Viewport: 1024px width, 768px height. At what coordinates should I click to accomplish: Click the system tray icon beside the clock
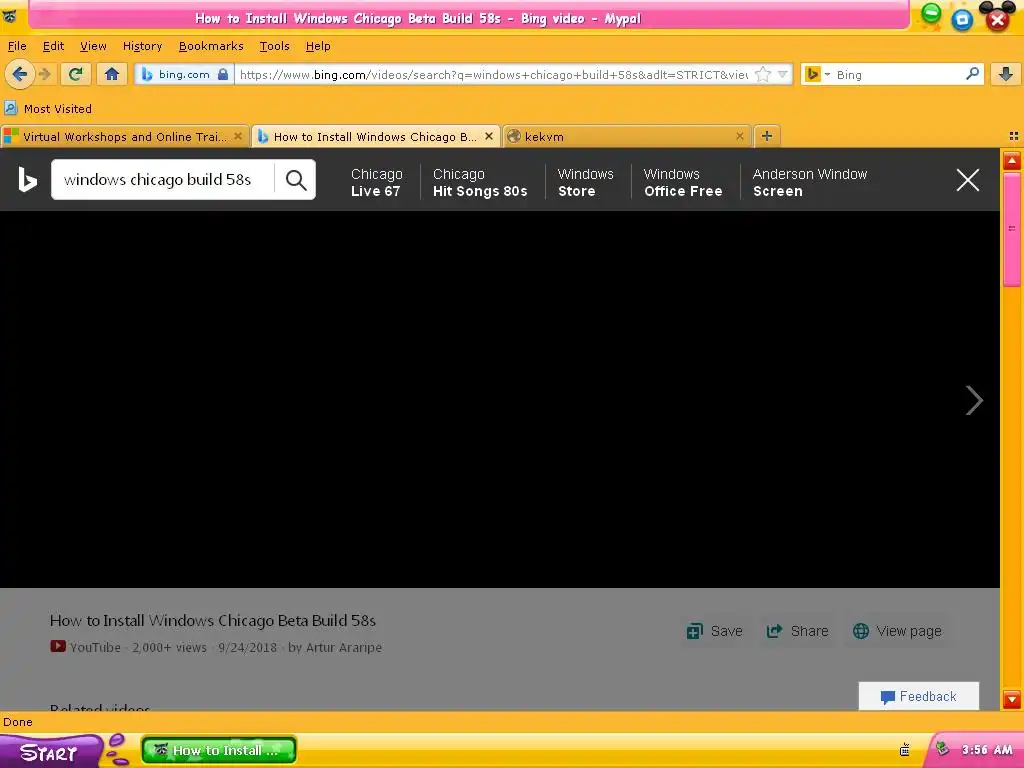(x=942, y=749)
